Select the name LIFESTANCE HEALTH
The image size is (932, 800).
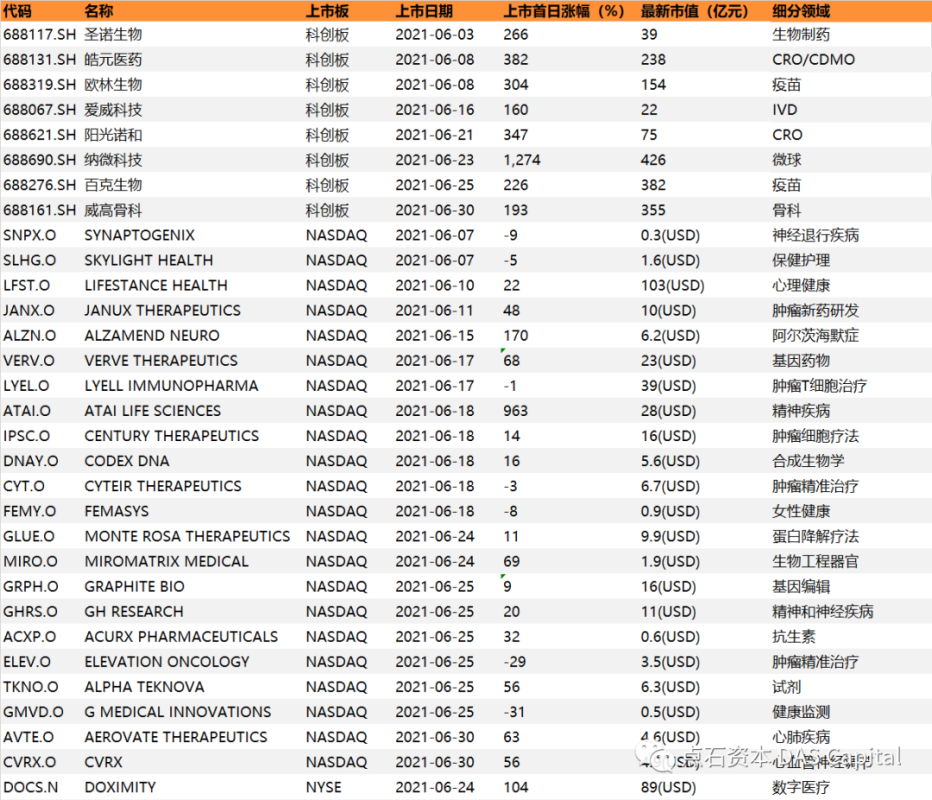click(x=156, y=285)
